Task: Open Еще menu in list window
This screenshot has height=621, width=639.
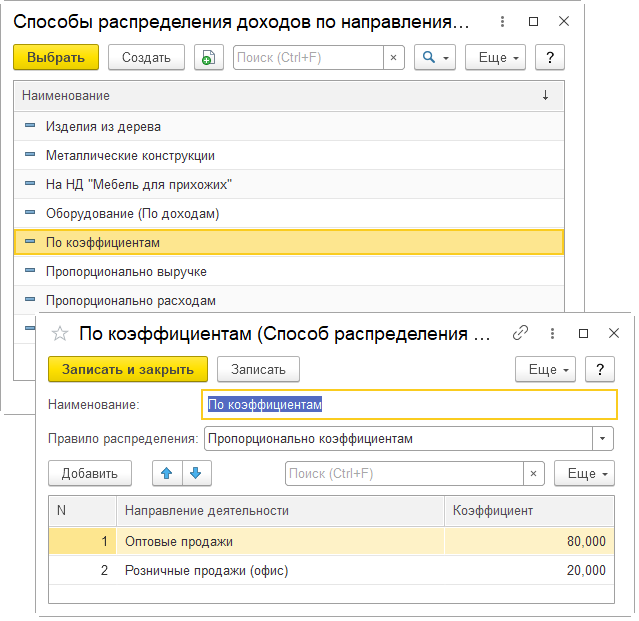Action: tap(496, 57)
